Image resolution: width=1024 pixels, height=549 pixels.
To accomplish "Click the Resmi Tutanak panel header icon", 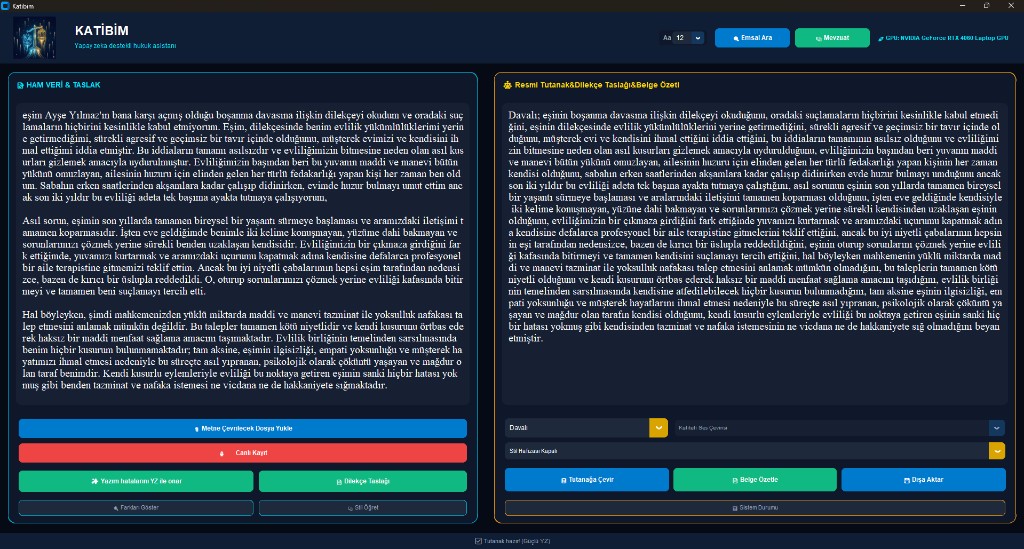I will tap(507, 85).
